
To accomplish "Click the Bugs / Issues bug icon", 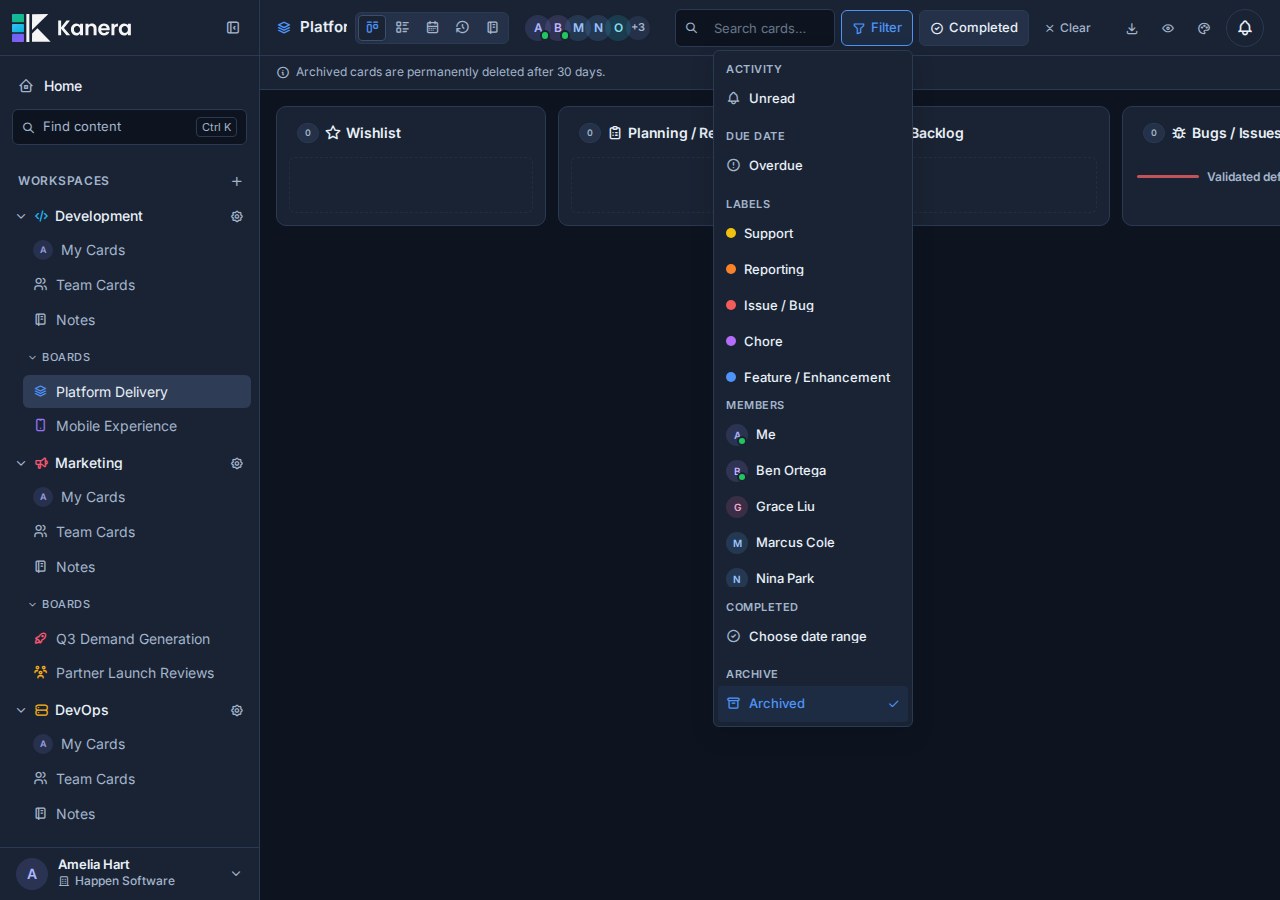I will 1179,133.
